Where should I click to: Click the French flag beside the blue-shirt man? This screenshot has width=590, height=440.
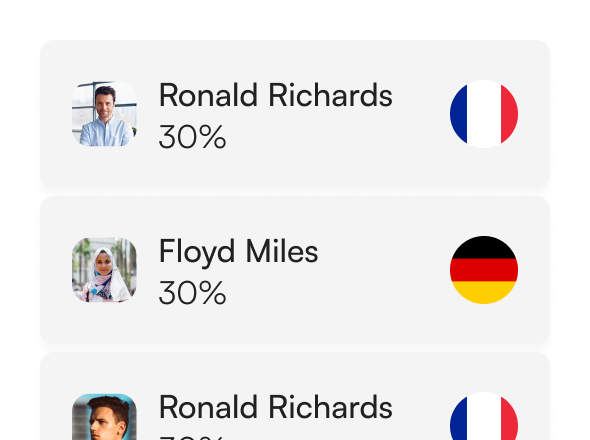coord(484,114)
